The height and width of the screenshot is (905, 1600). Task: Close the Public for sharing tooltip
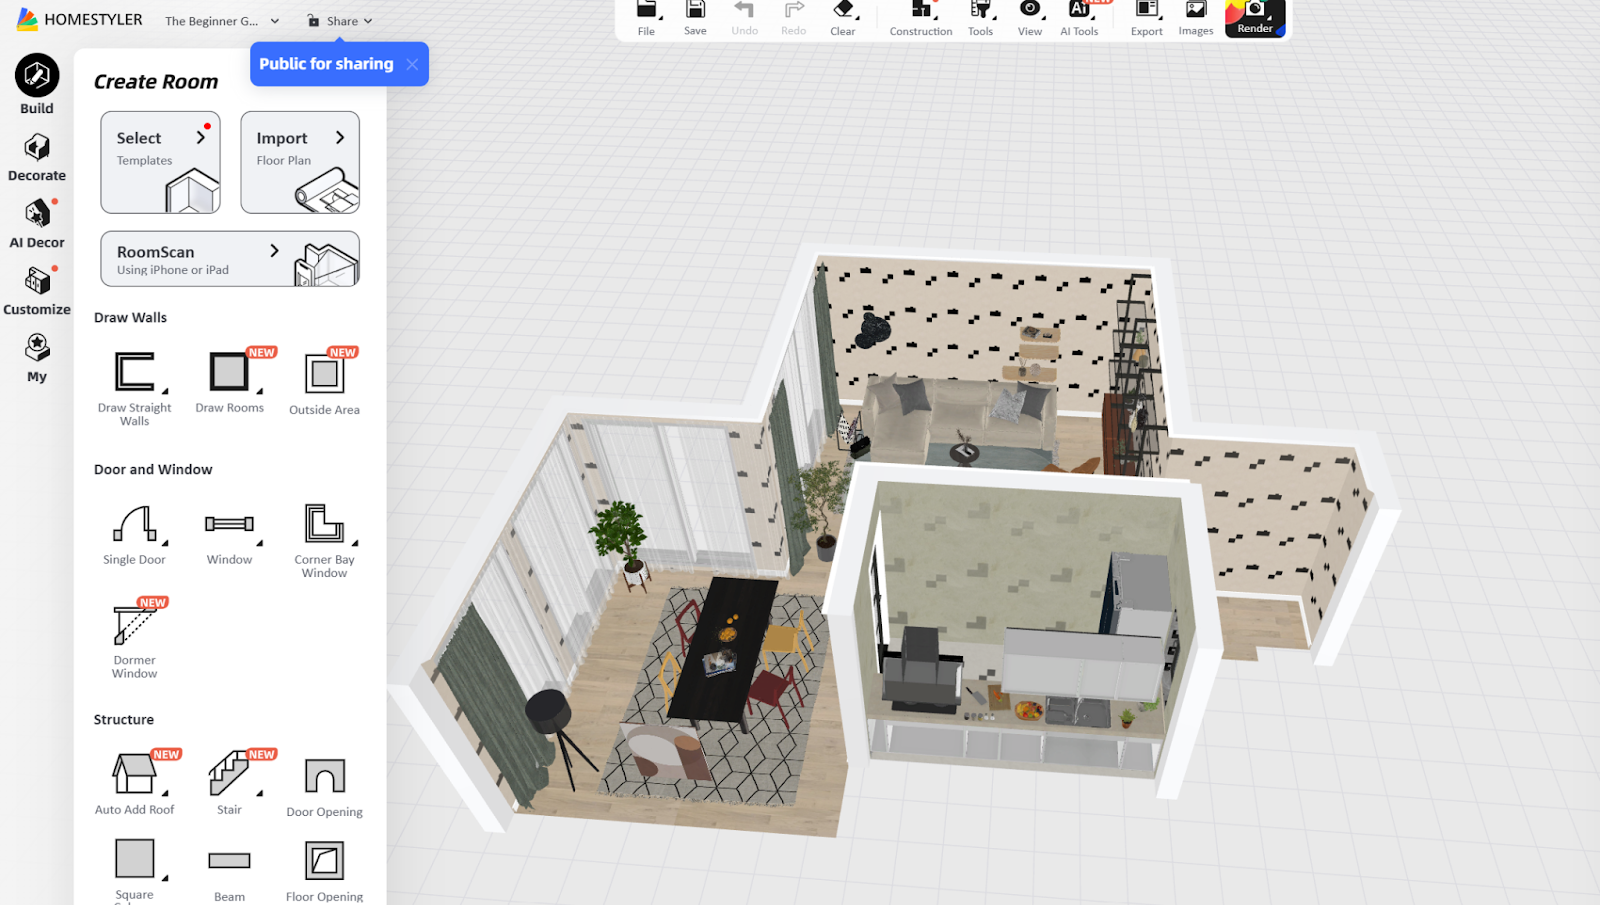[412, 64]
